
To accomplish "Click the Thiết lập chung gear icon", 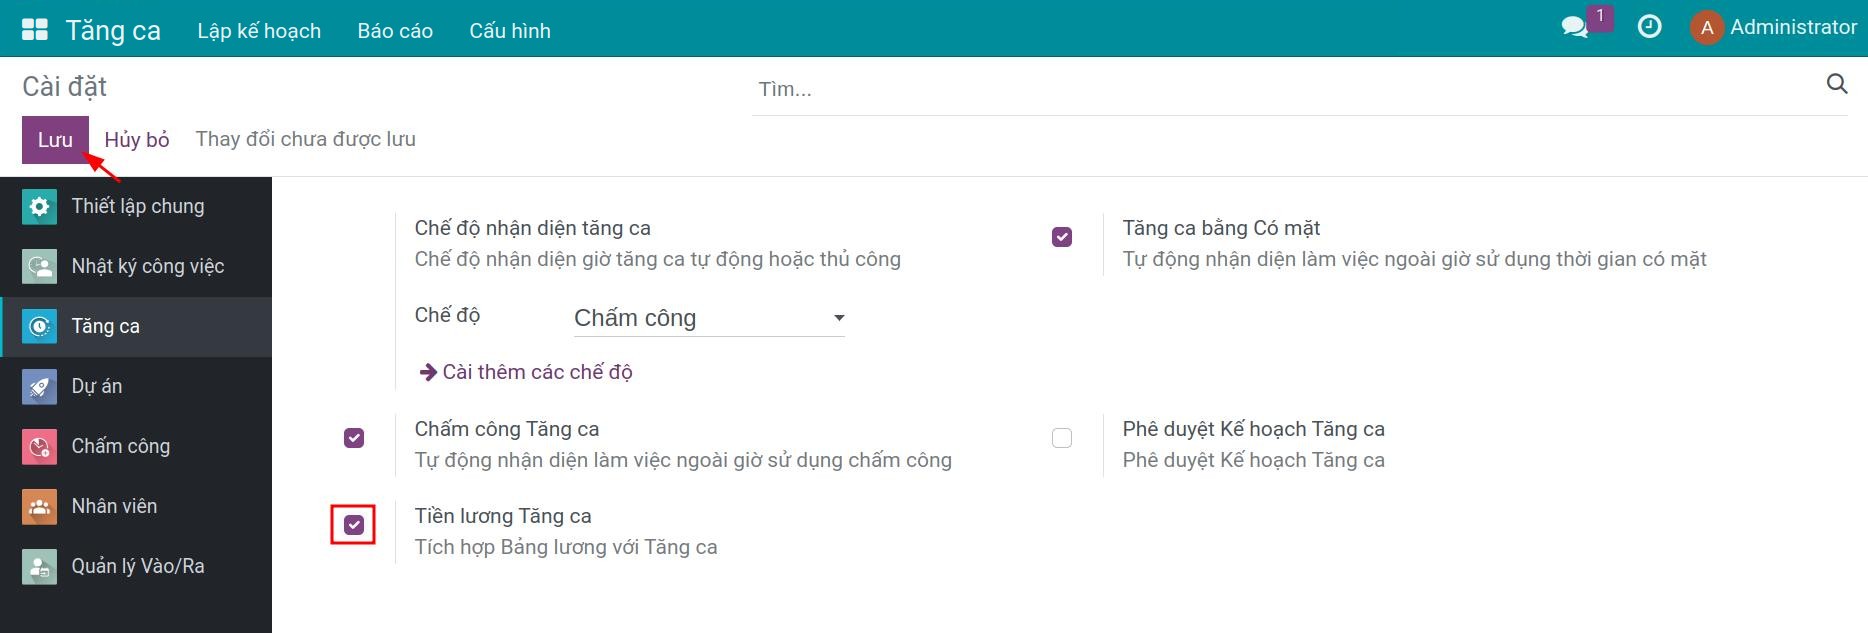I will 39,207.
